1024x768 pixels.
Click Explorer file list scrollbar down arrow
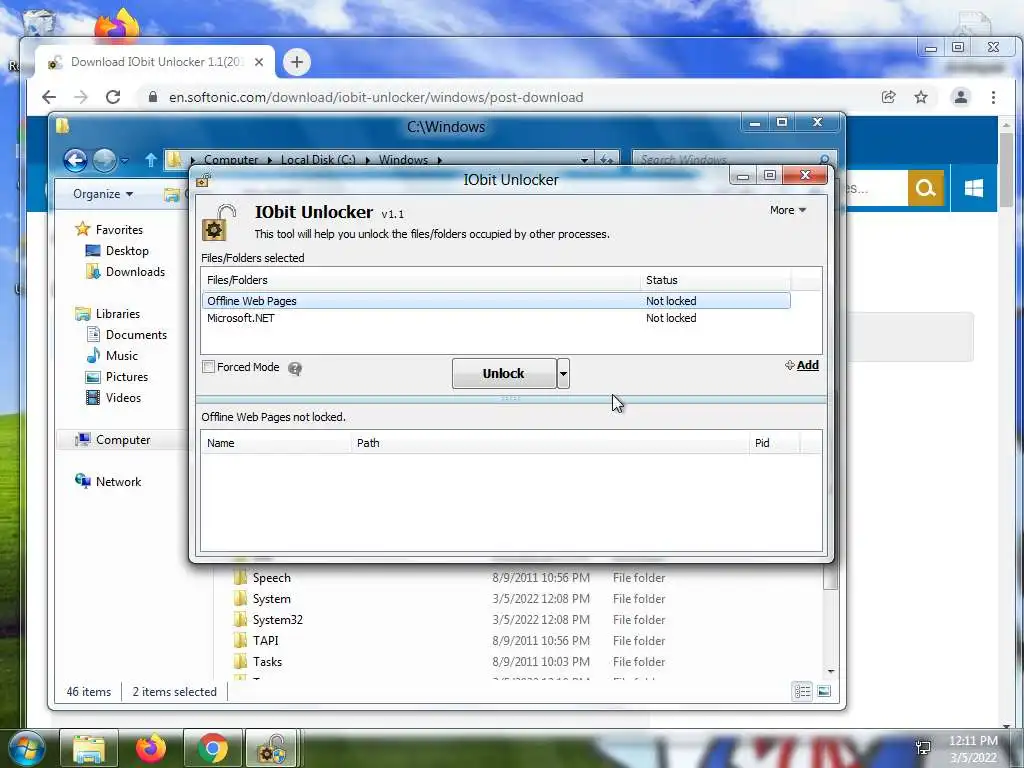[831, 671]
